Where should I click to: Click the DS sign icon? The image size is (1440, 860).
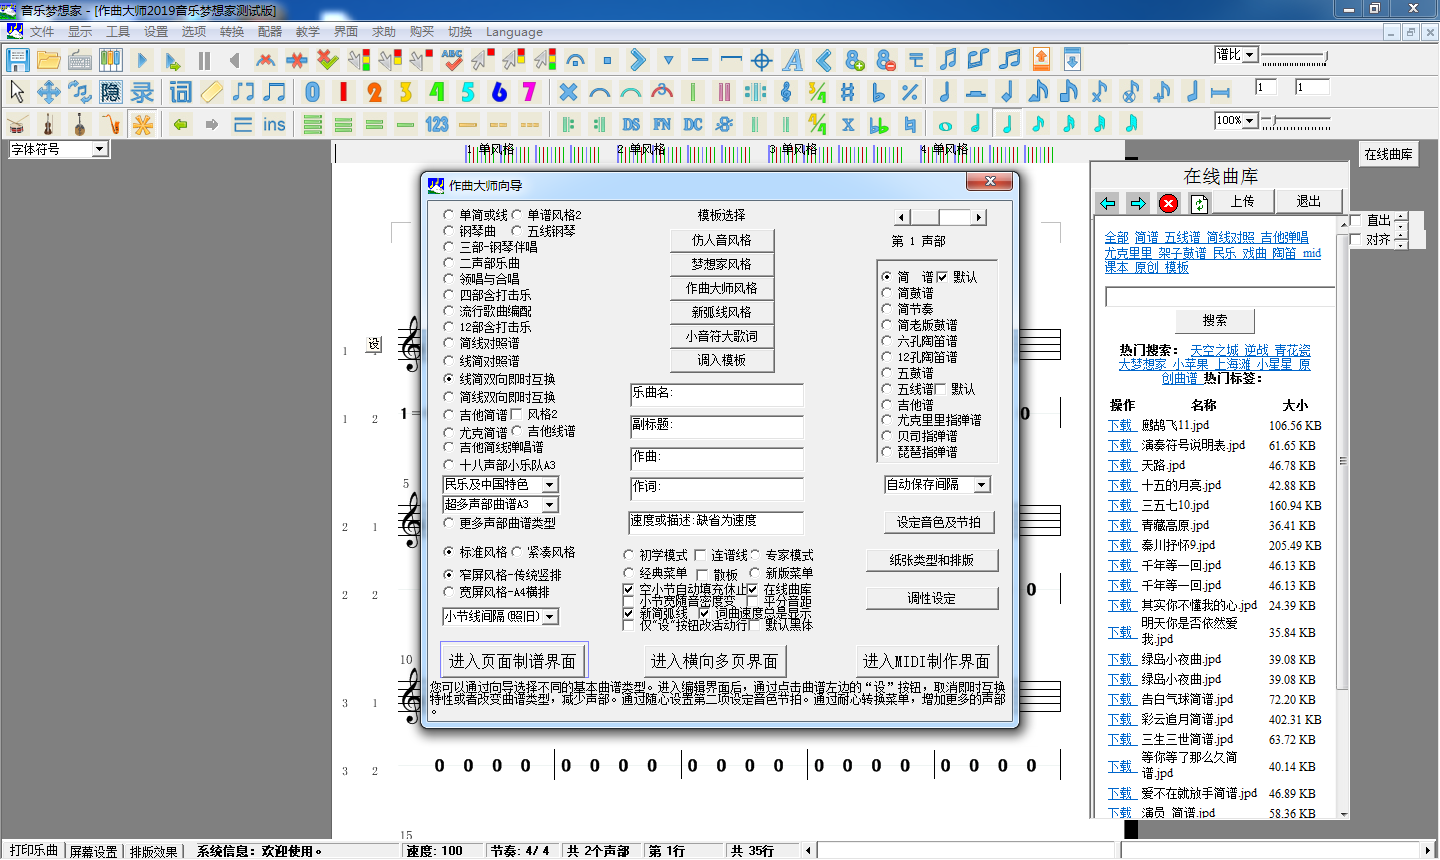(630, 124)
